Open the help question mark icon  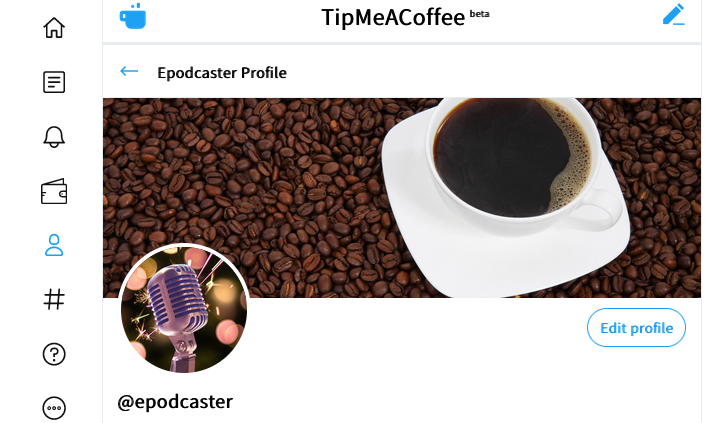(54, 354)
